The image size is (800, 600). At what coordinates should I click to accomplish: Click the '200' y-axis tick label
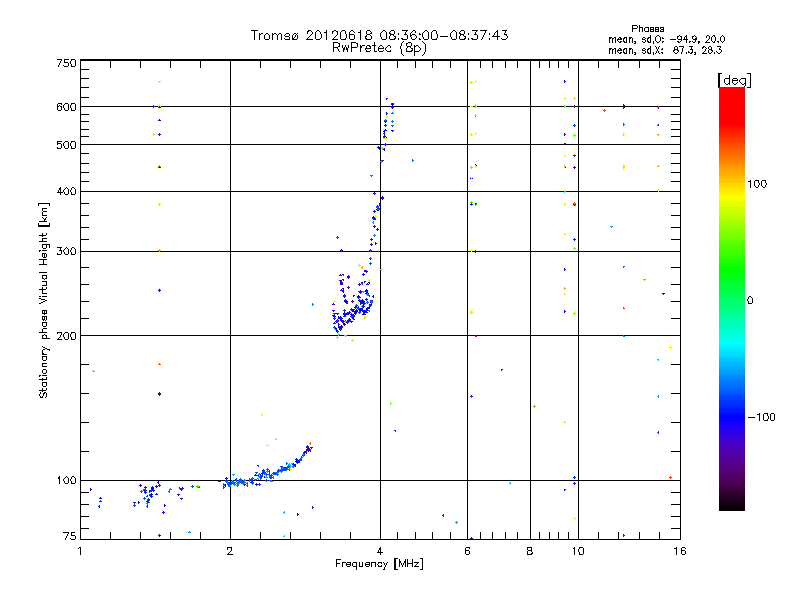67,336
